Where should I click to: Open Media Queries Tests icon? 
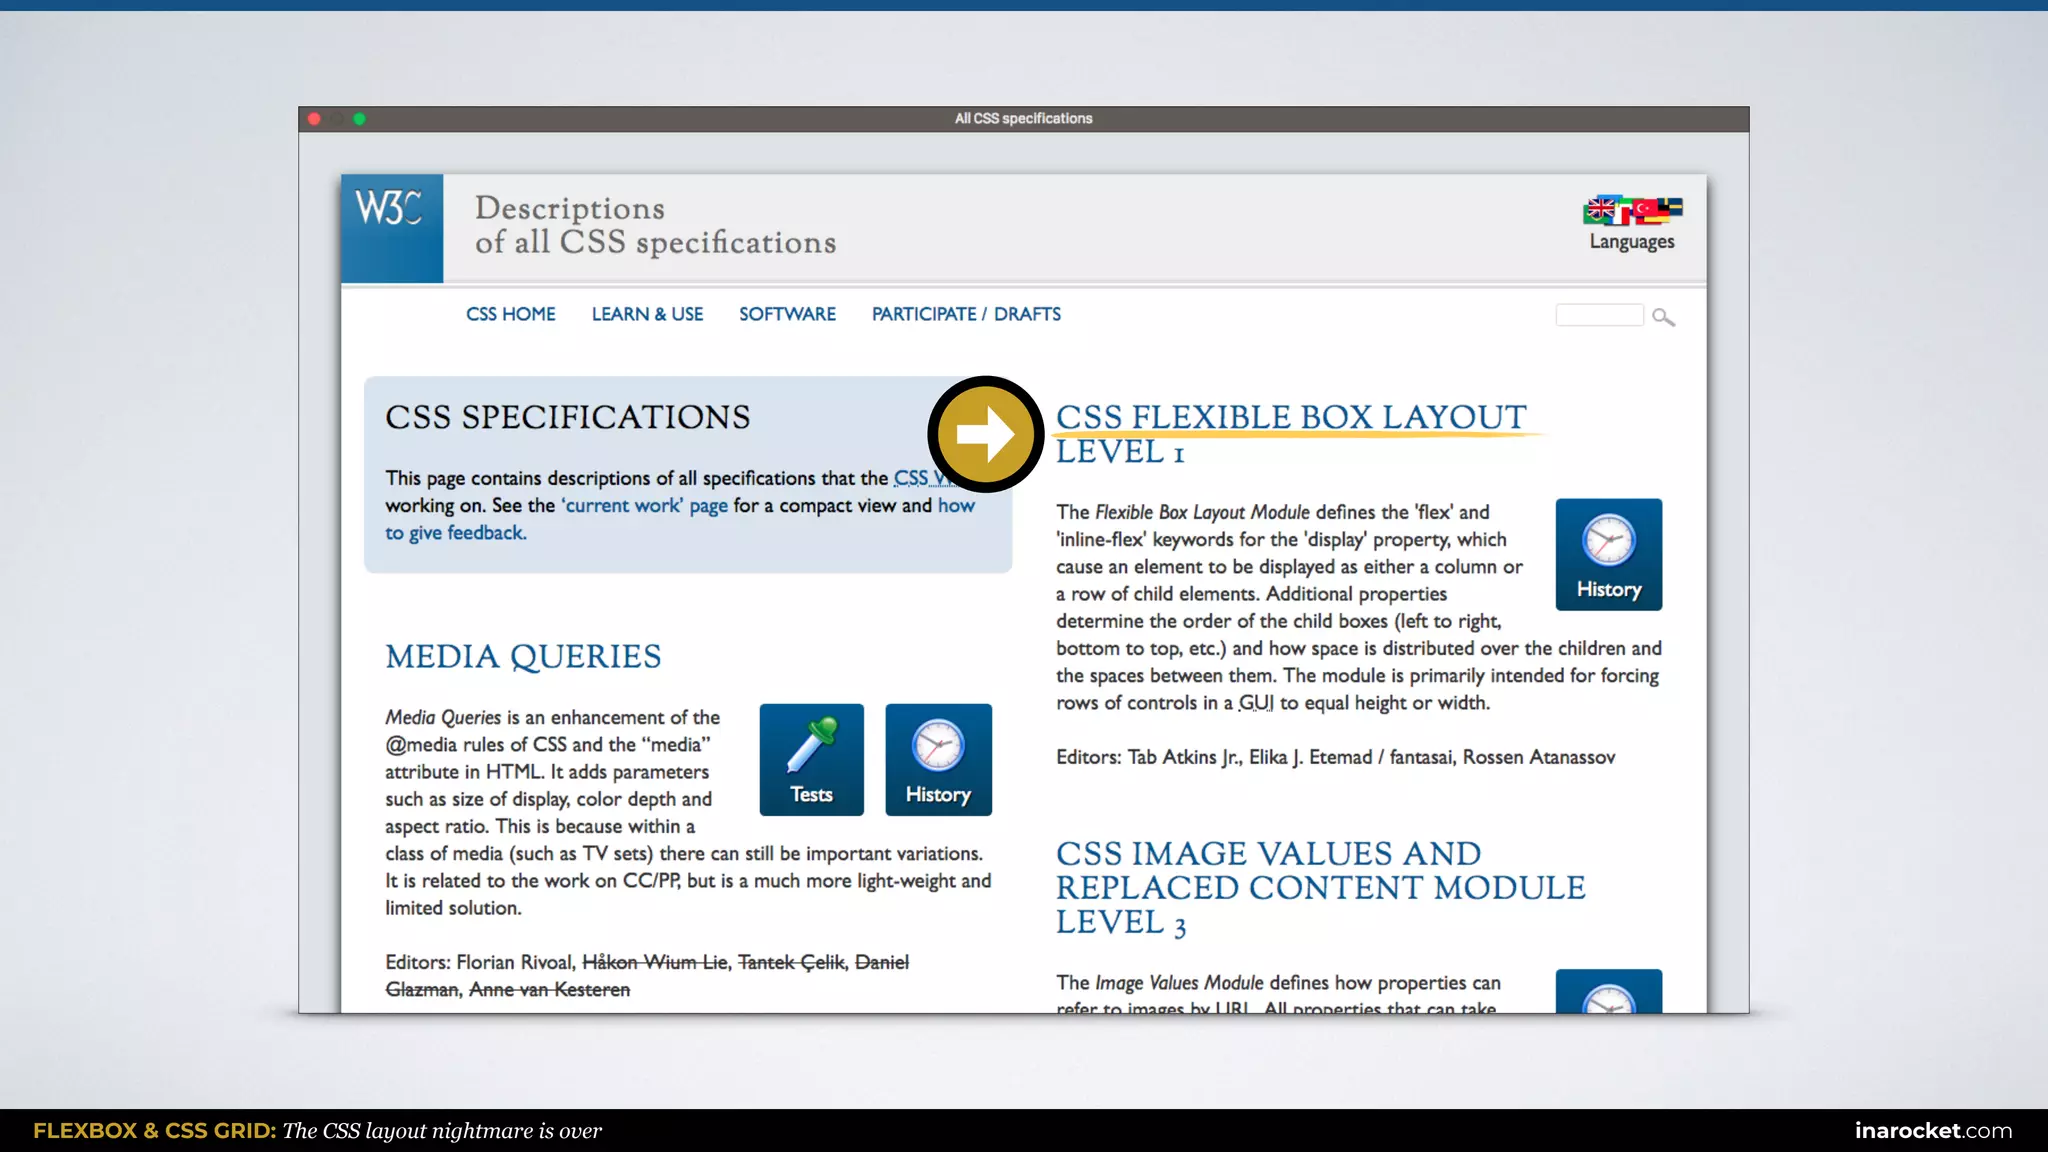tap(811, 760)
